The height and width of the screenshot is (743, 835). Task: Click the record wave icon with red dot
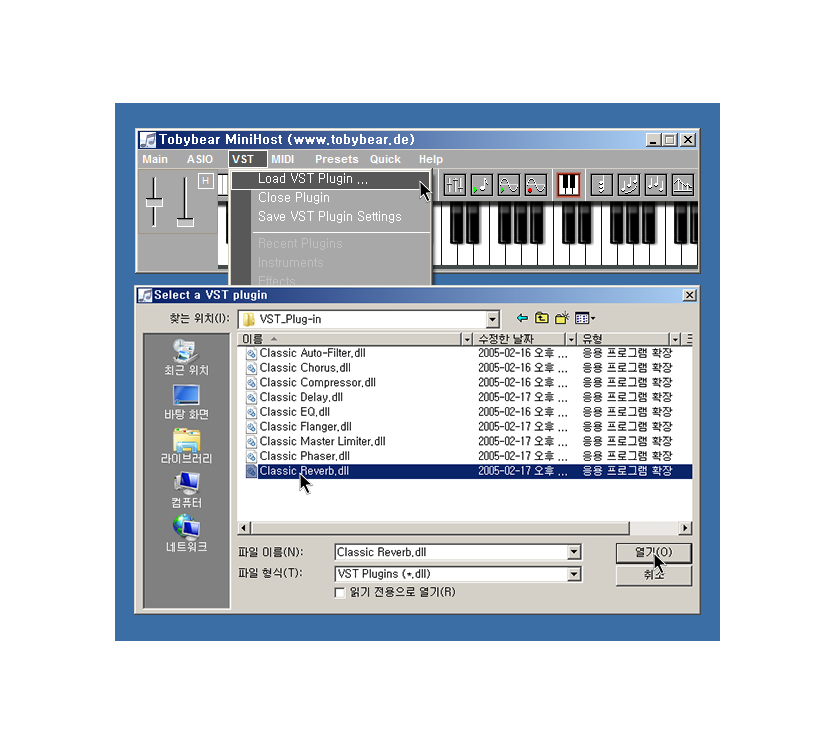pos(536,185)
